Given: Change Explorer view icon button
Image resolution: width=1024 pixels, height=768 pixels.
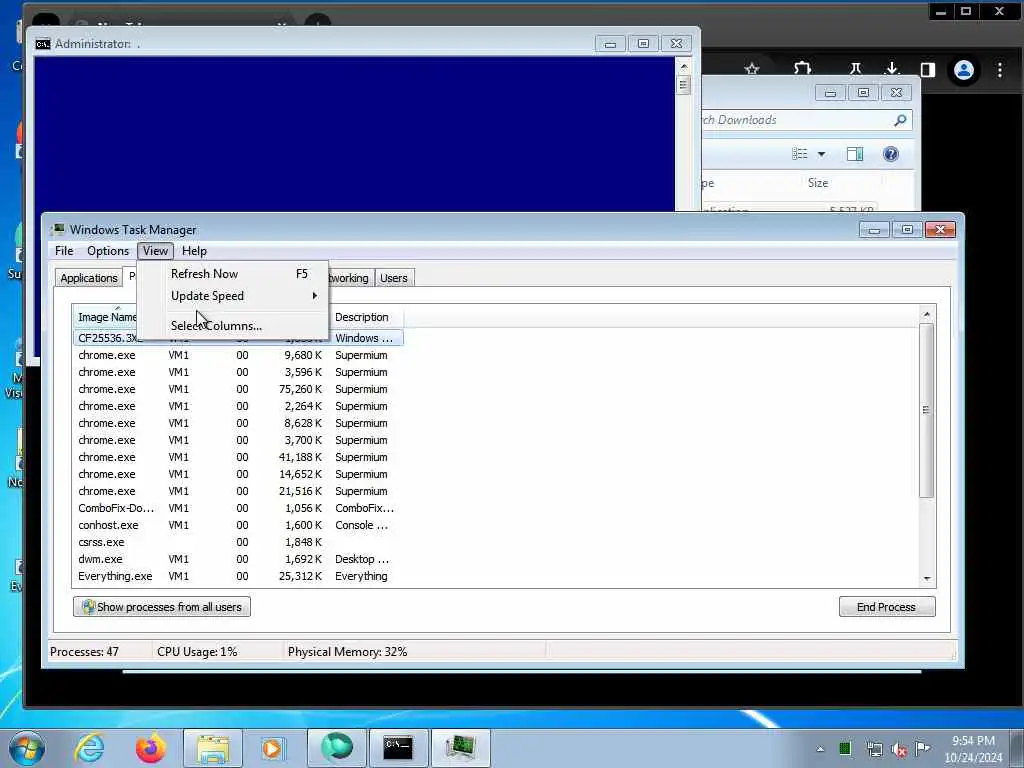Looking at the screenshot, I should pyautogui.click(x=799, y=154).
